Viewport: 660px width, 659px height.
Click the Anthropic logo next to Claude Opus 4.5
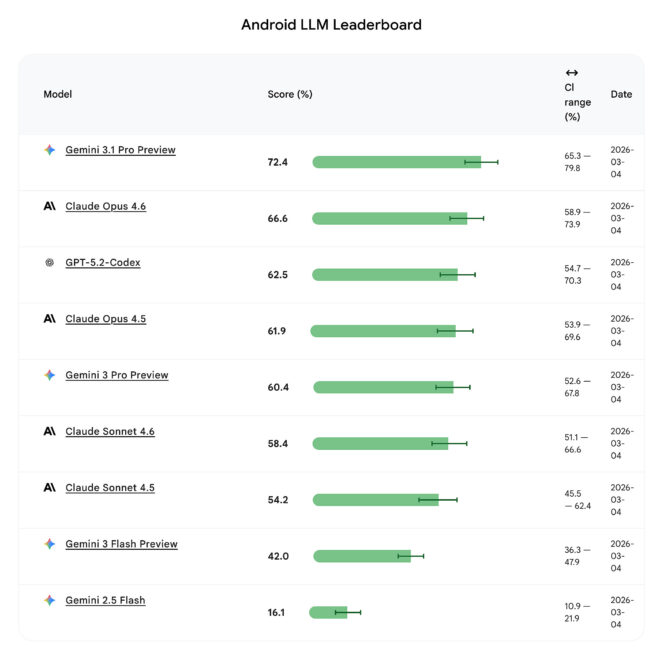coord(49,319)
